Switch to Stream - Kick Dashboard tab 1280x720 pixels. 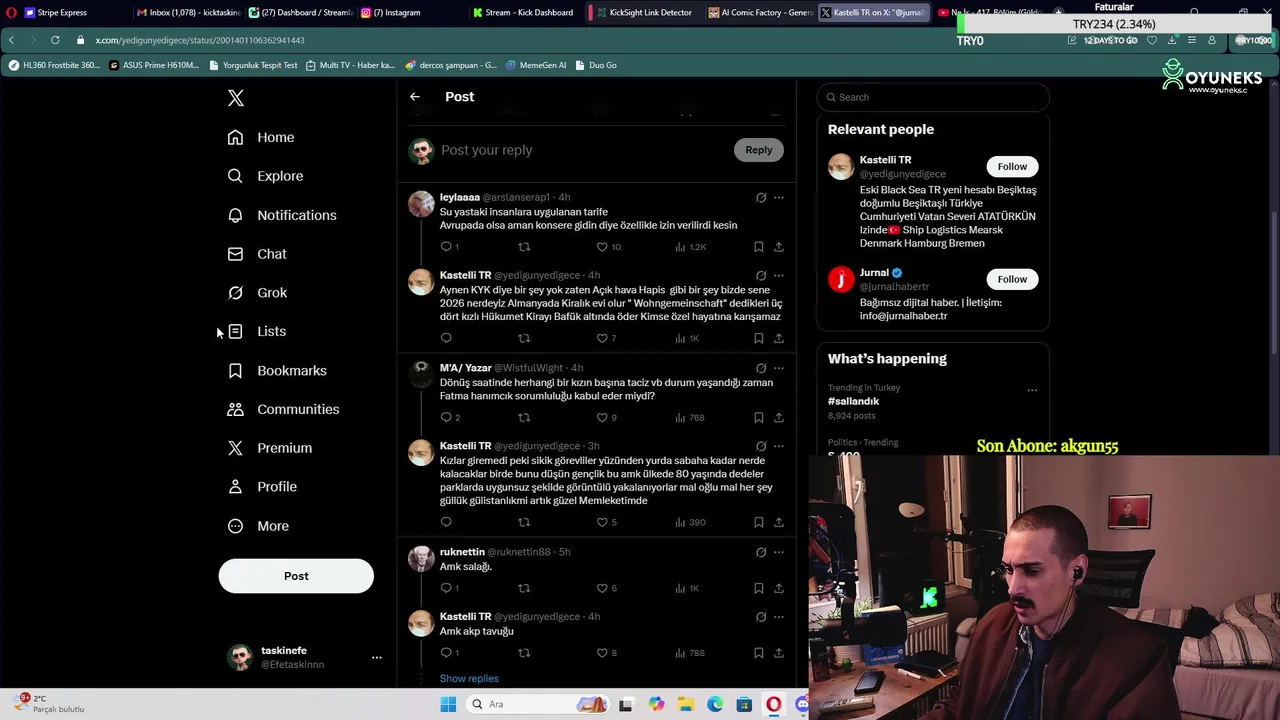525,13
